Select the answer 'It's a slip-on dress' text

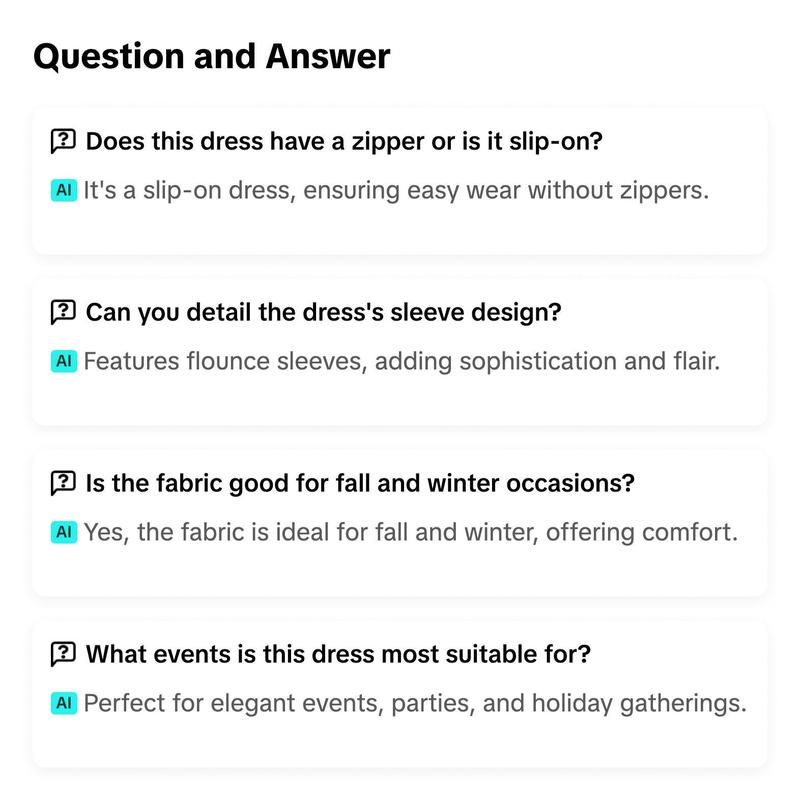pos(396,190)
